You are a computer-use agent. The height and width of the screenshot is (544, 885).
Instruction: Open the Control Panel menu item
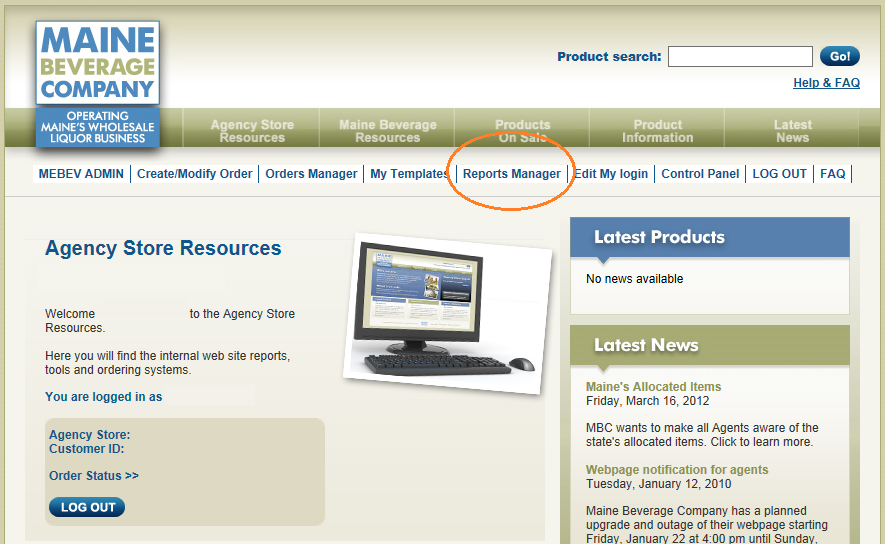click(700, 174)
